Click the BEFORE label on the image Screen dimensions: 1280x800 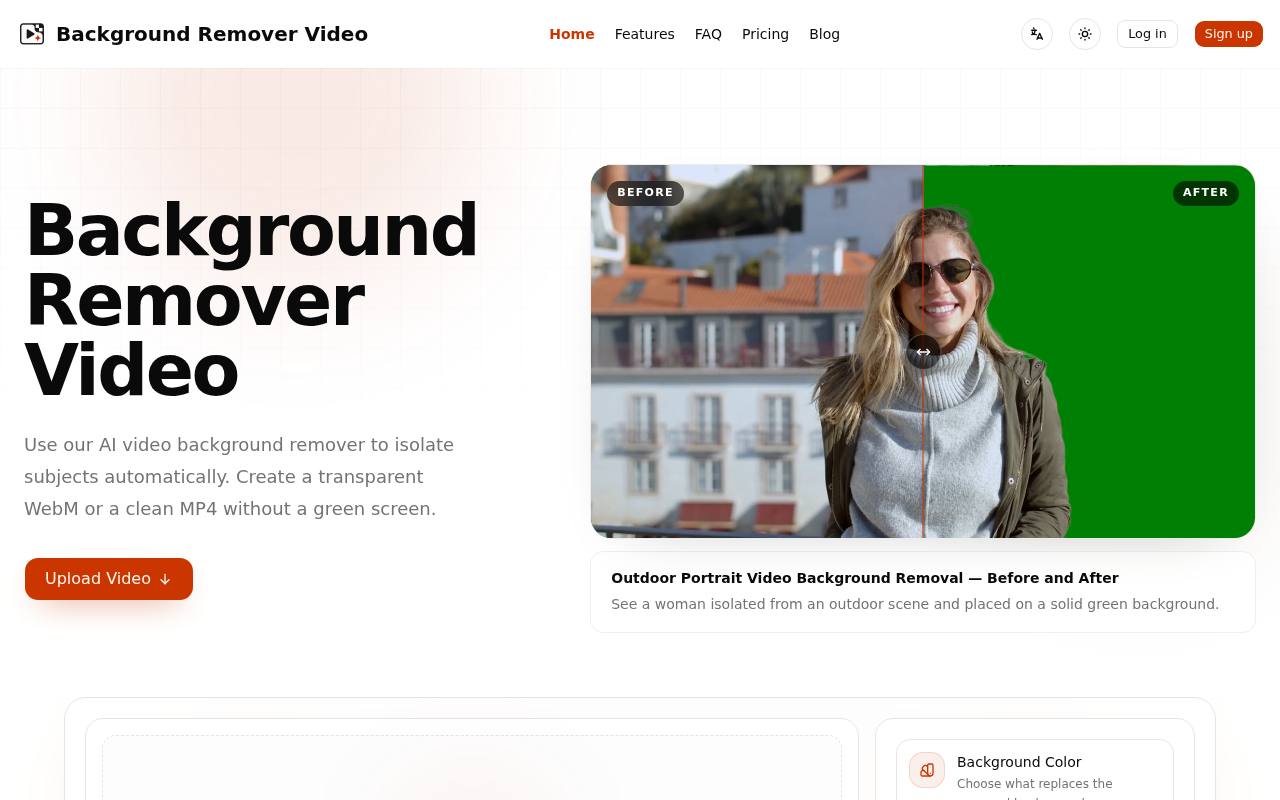pyautogui.click(x=645, y=193)
